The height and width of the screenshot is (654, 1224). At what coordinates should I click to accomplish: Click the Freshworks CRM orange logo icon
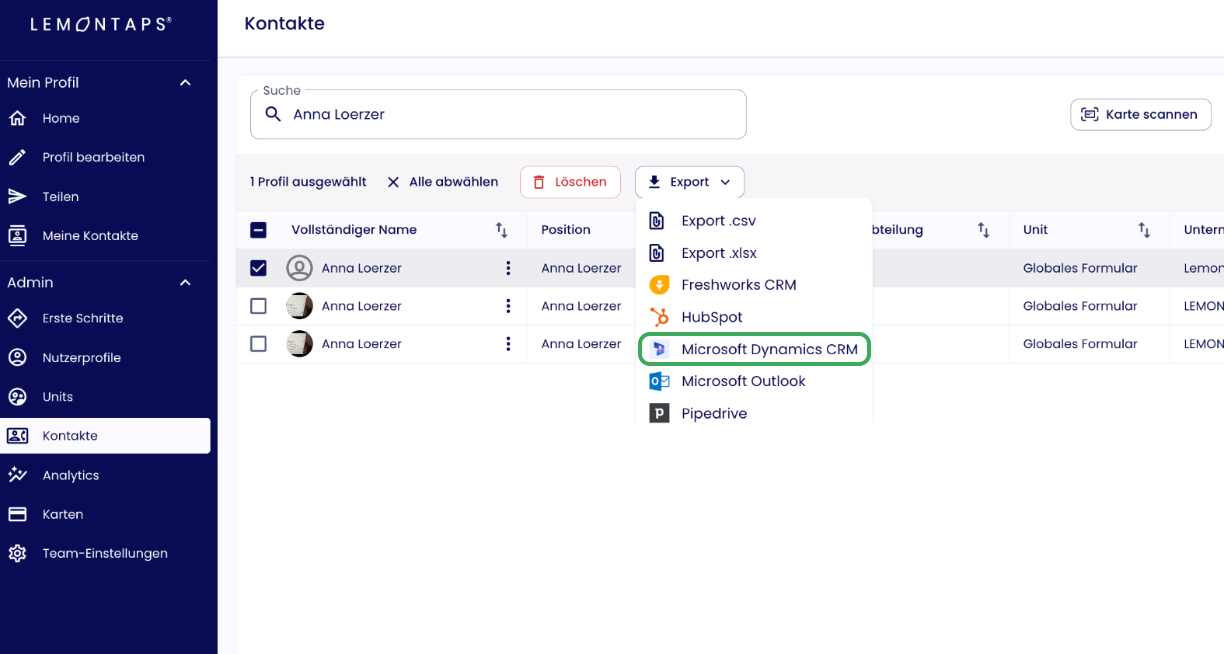(x=659, y=285)
